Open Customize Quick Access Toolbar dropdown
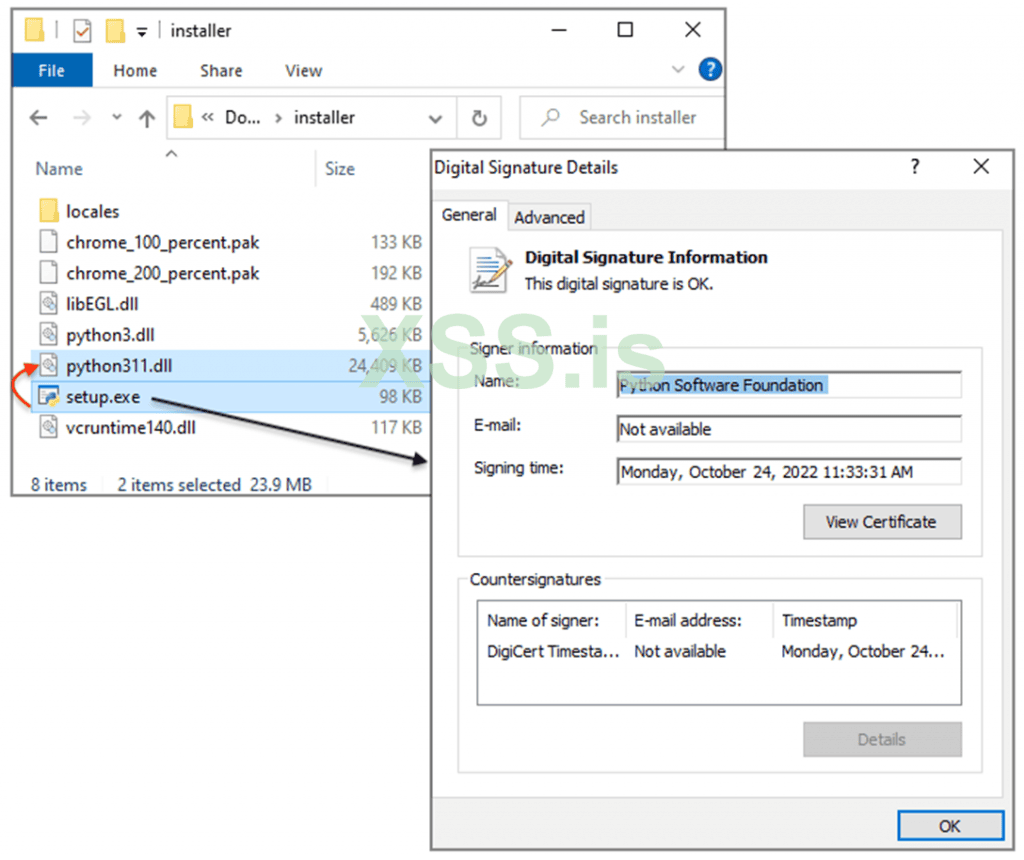This screenshot has width=1024, height=860. (x=142, y=31)
